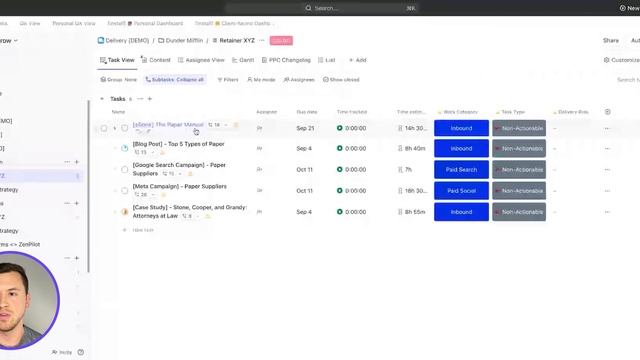
Task: Toggle Subtasks Collapse all setting
Action: [x=175, y=80]
